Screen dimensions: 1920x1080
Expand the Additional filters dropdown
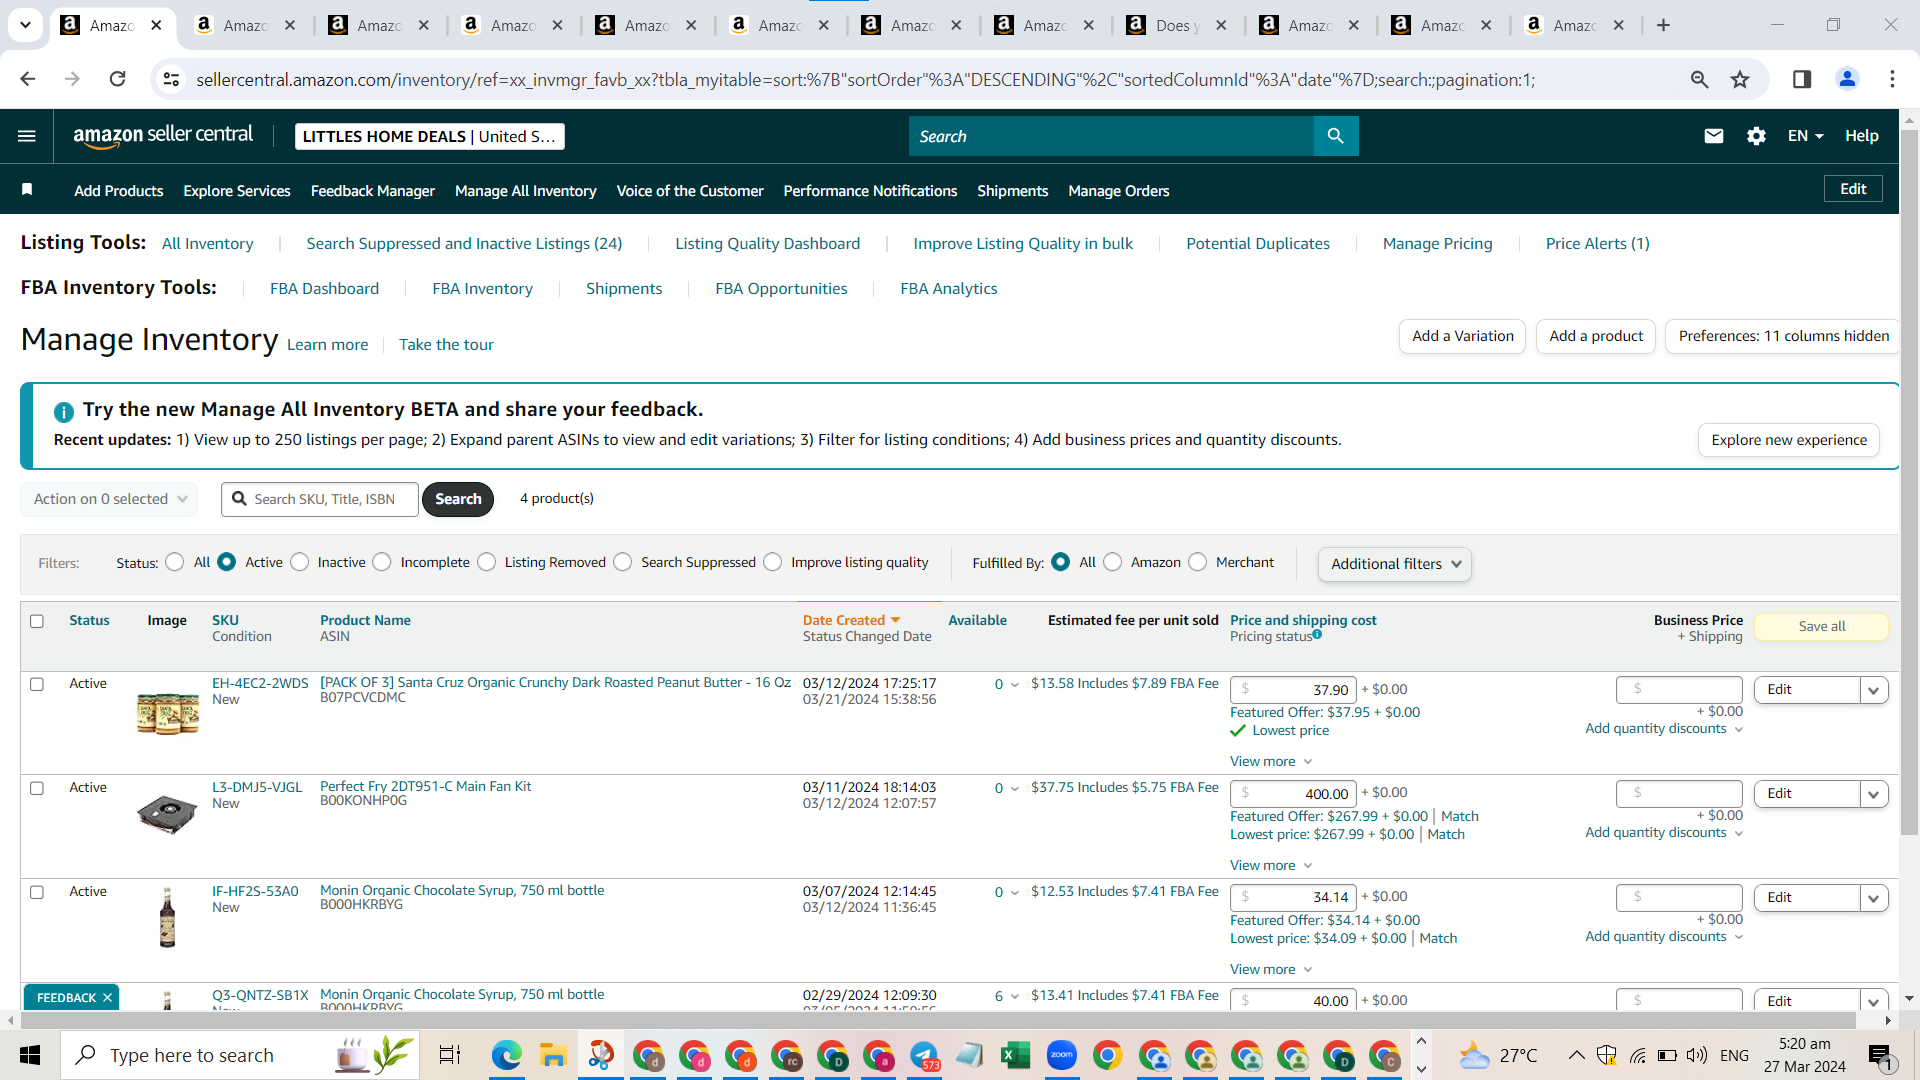coord(1394,564)
